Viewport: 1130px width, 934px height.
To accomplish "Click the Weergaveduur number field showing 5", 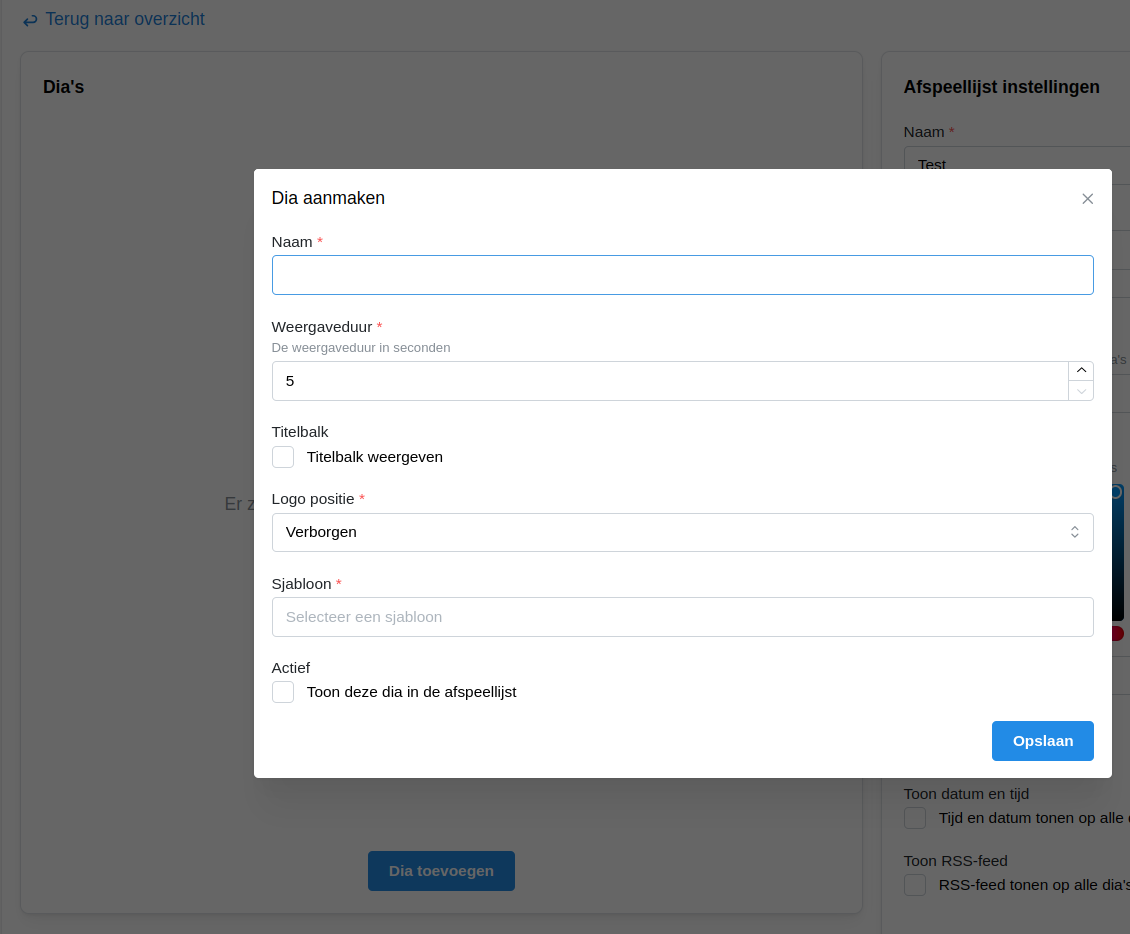I will pyautogui.click(x=668, y=381).
